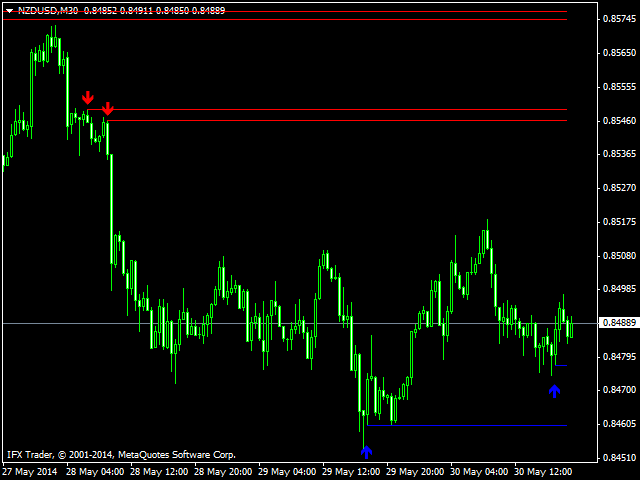Click the 28 May 12:00 time label
Image resolution: width=640 pixels, height=480 pixels.
coord(159,472)
